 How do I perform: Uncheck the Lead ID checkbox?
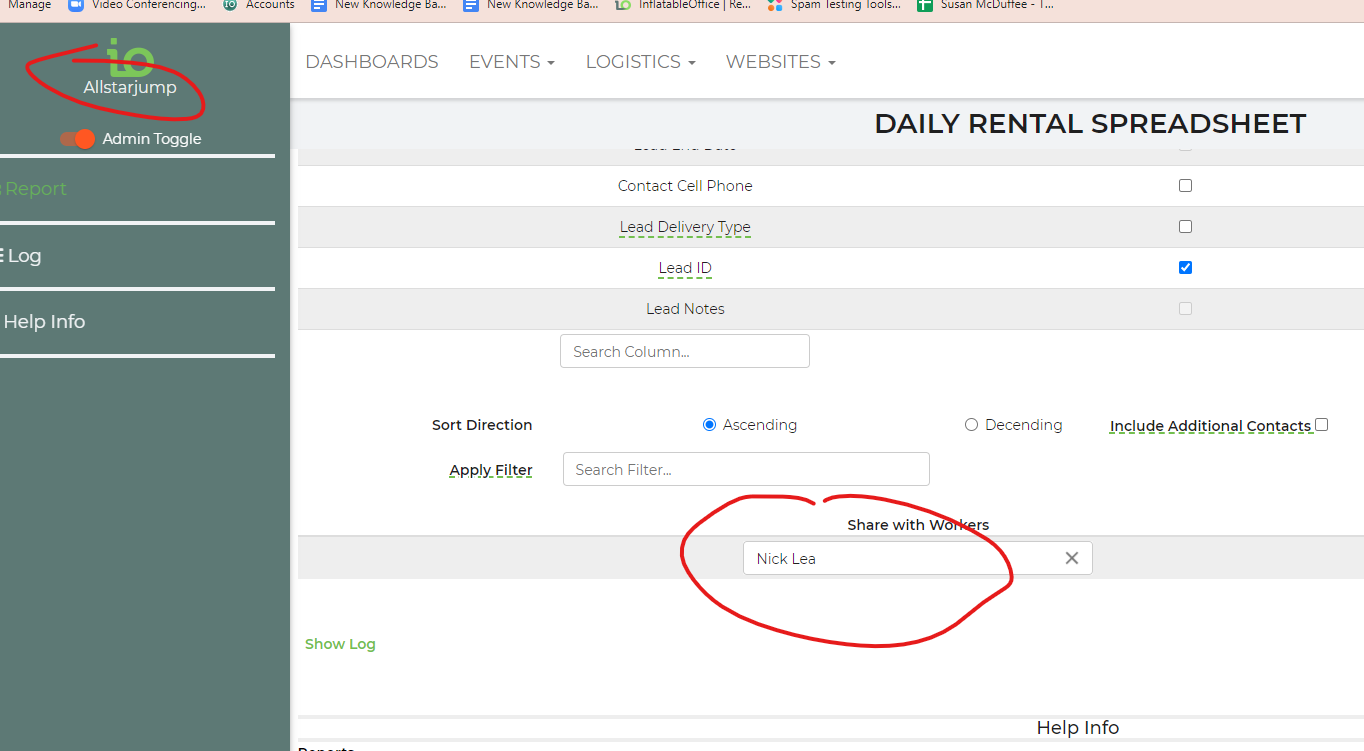click(x=1185, y=268)
